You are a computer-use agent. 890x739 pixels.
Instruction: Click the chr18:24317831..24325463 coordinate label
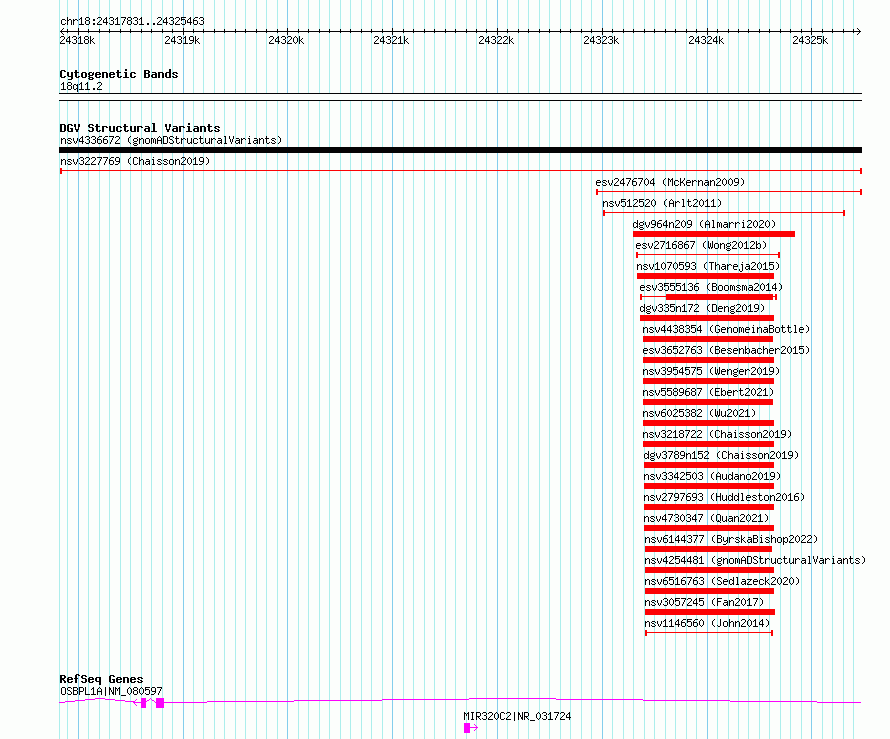click(x=132, y=22)
